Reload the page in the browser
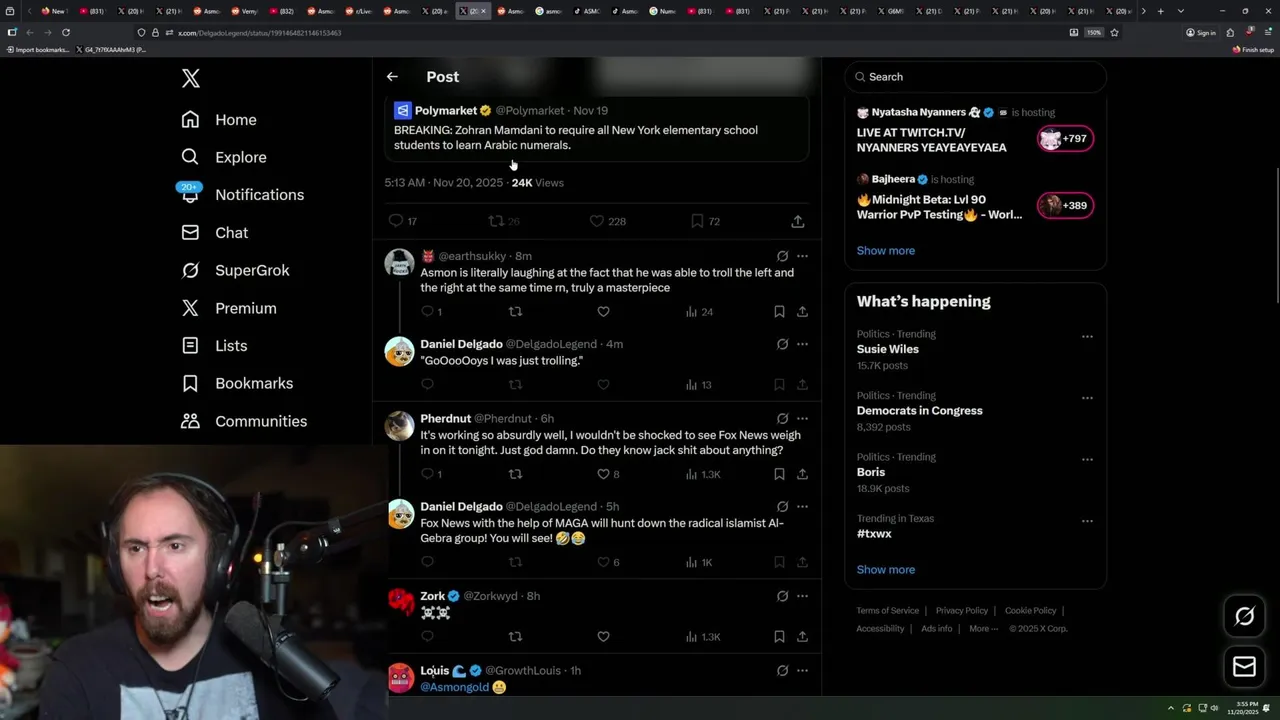Screen dimensions: 1280x720 66,33
